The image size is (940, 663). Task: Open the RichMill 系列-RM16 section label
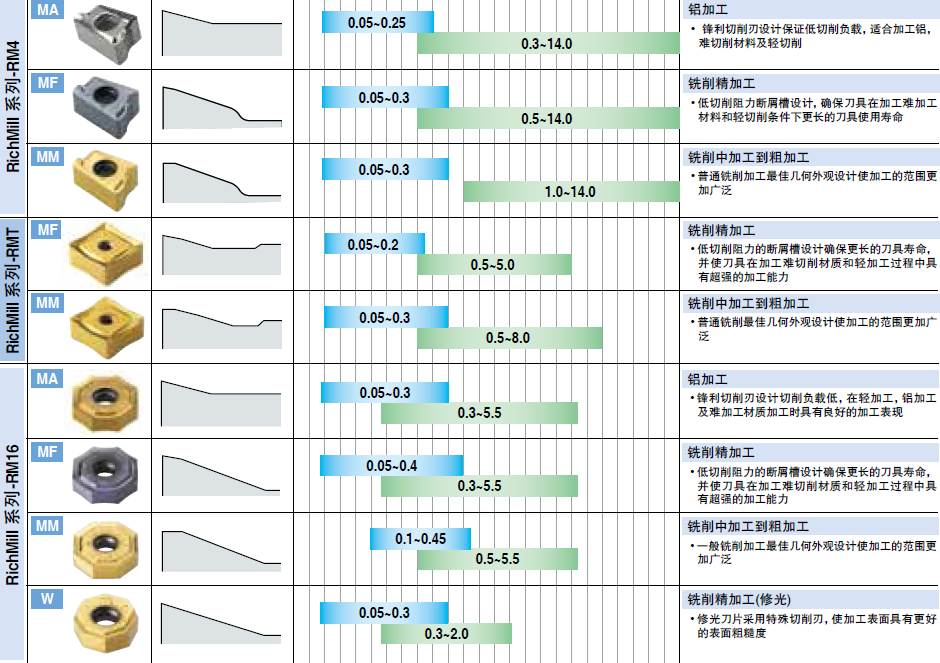point(13,514)
